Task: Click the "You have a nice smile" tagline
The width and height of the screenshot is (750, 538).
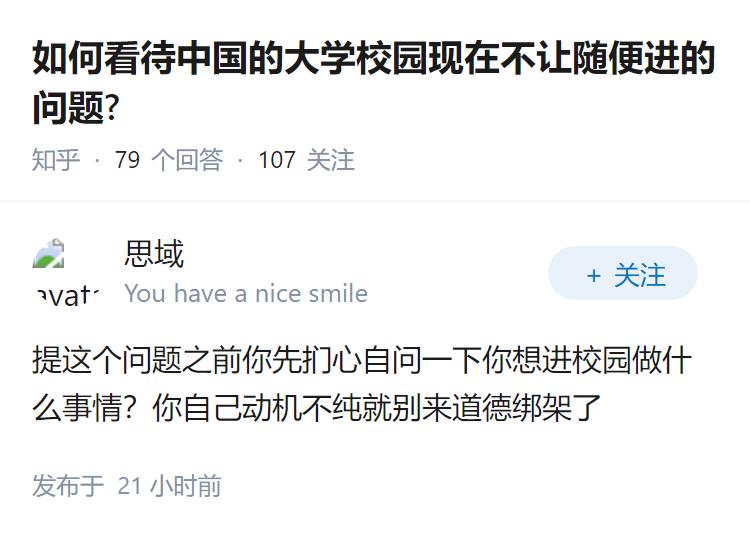Action: coord(246,293)
